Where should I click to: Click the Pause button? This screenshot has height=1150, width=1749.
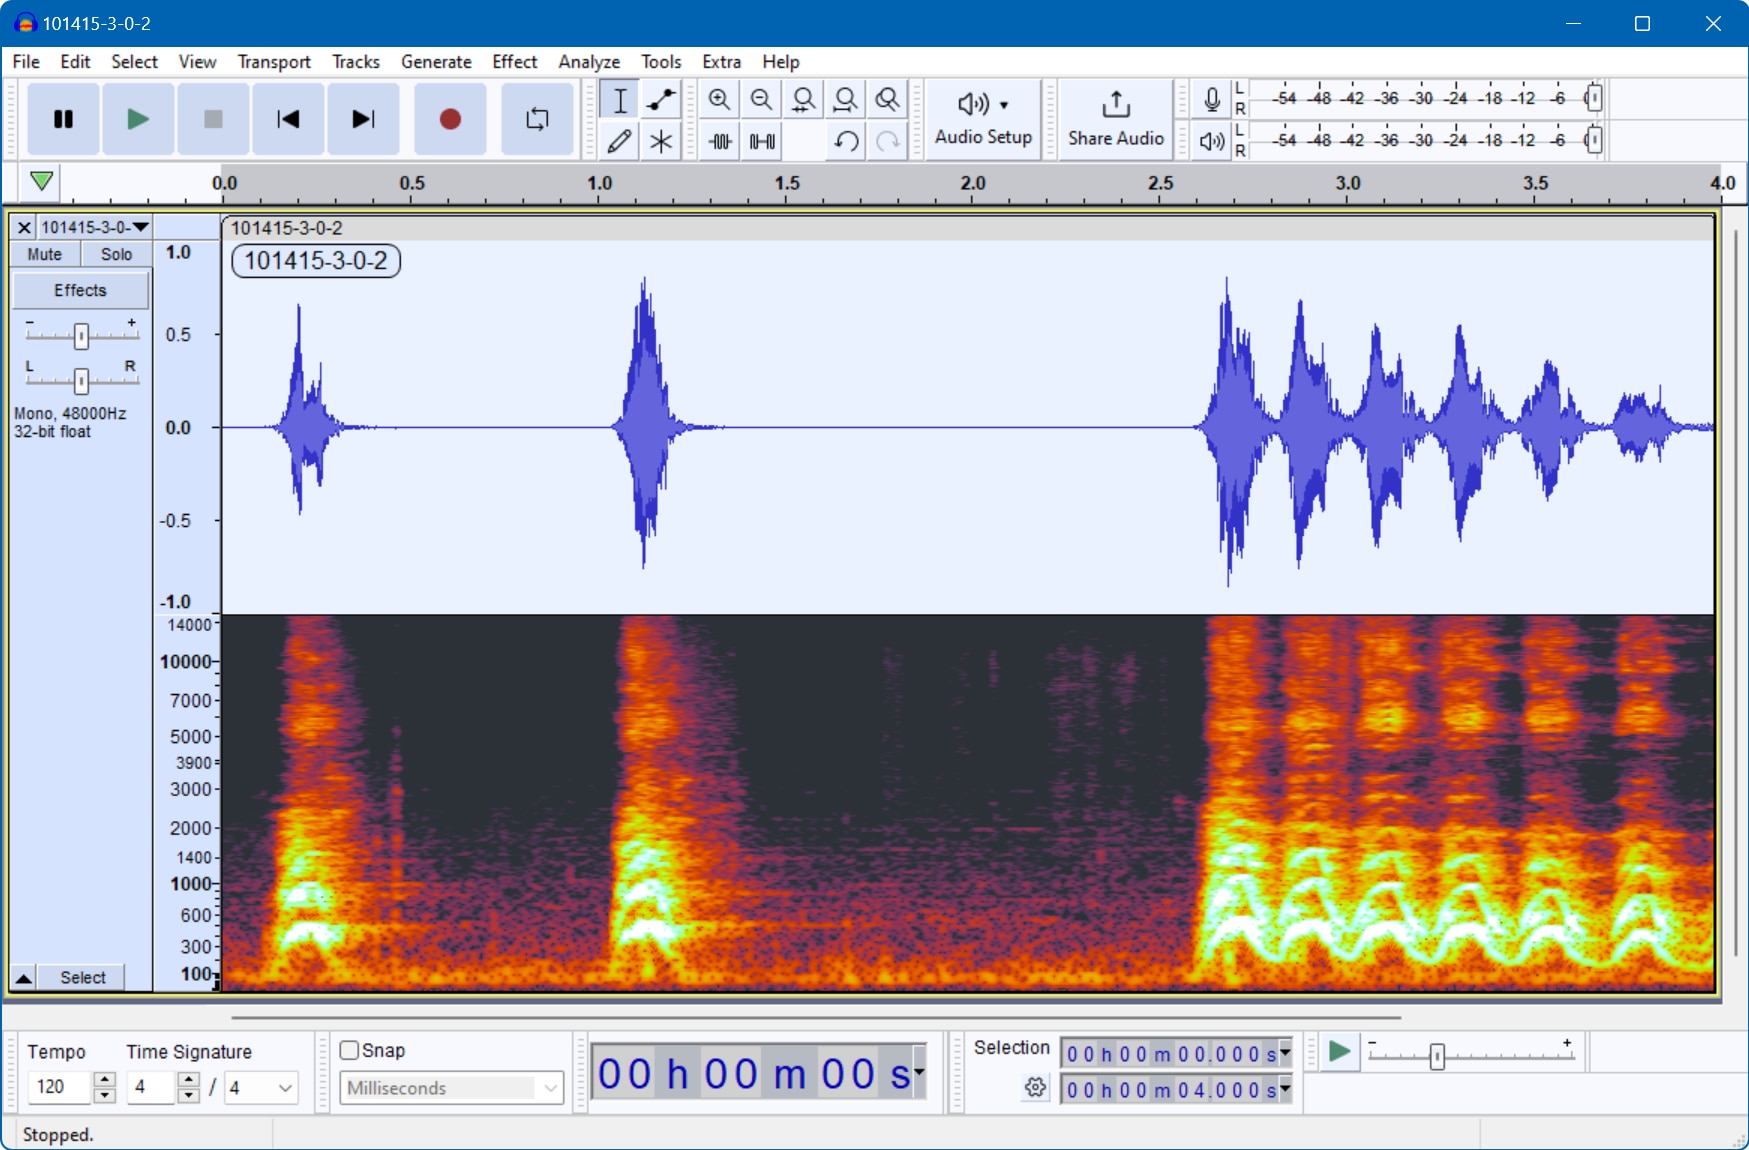(x=63, y=119)
